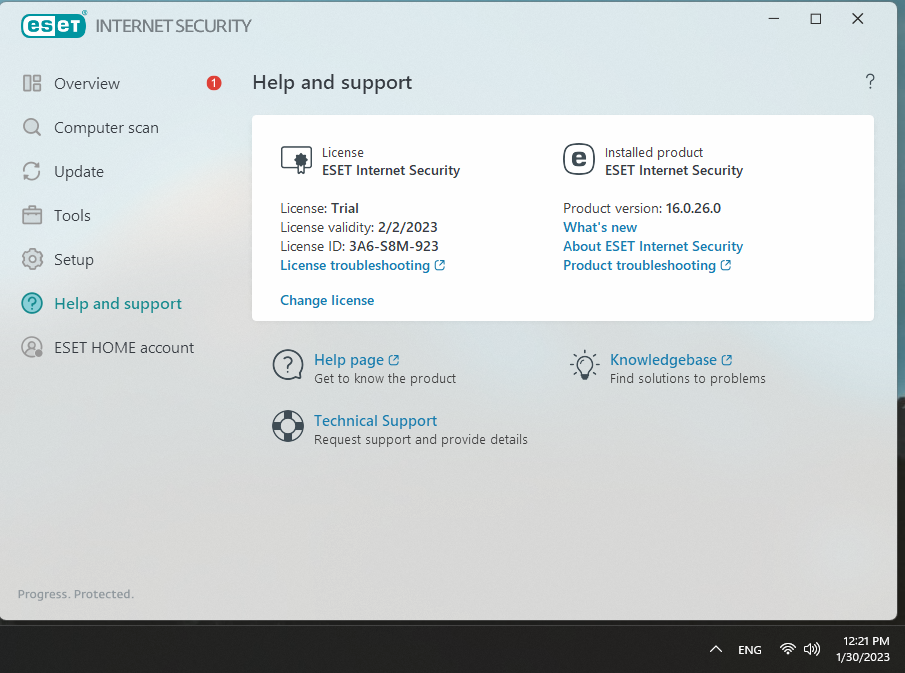Click the 'Help and support' page heading
The image size is (905, 673).
pos(332,83)
